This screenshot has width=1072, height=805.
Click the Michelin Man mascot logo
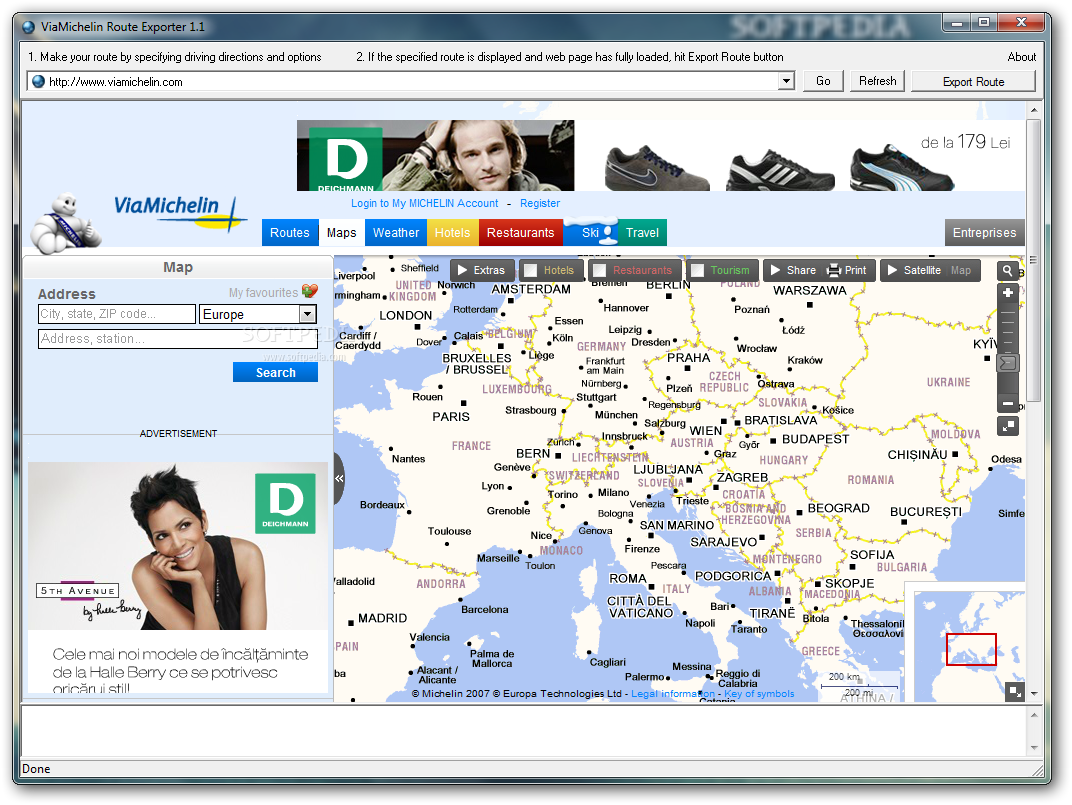pos(66,224)
